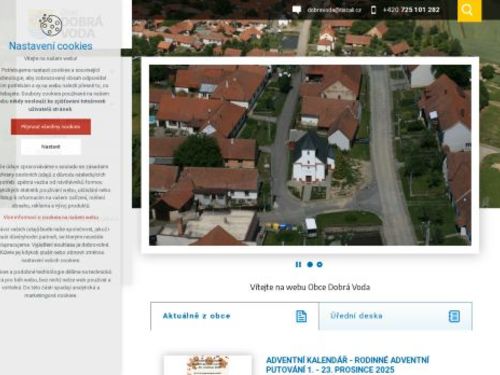The height and width of the screenshot is (375, 500).
Task: Click the mobile phone icon in header
Action: pos(373,10)
